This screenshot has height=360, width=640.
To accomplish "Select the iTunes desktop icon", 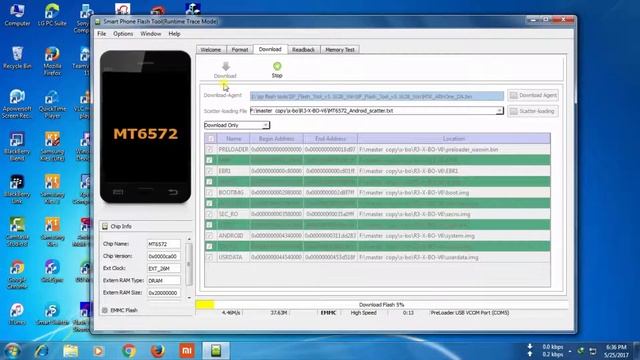I will [17, 314].
